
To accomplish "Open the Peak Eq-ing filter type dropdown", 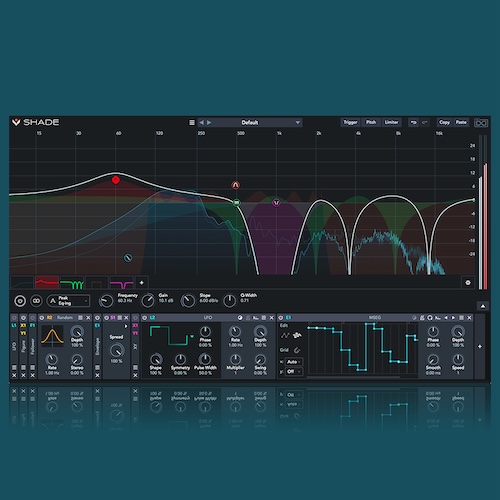I will coord(68,301).
